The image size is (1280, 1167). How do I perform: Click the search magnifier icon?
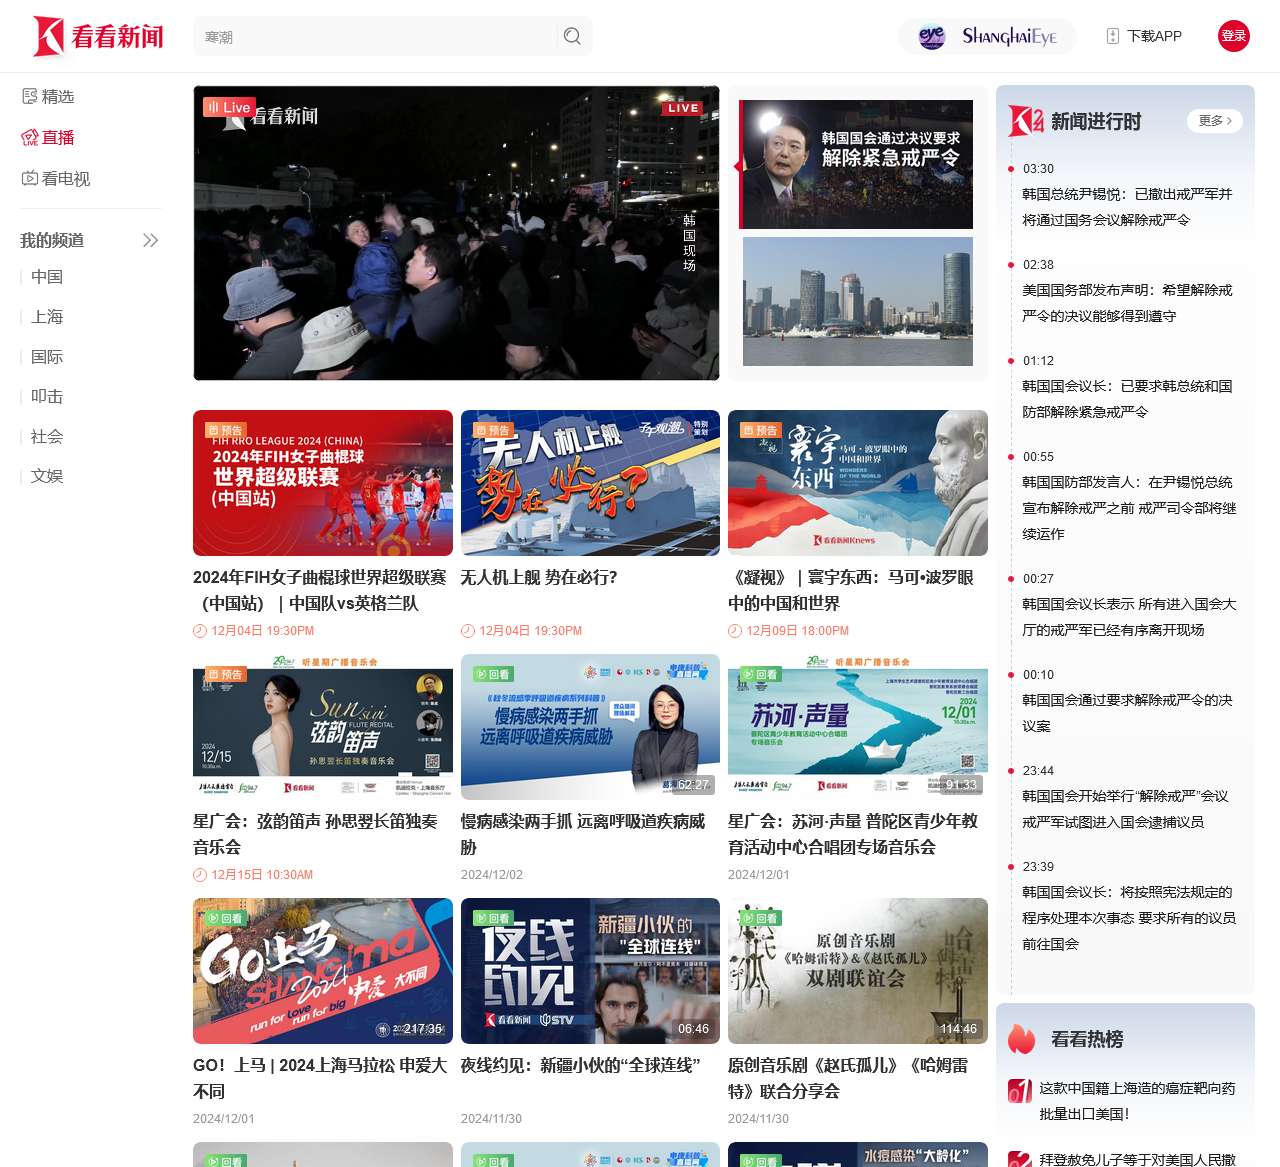point(572,36)
